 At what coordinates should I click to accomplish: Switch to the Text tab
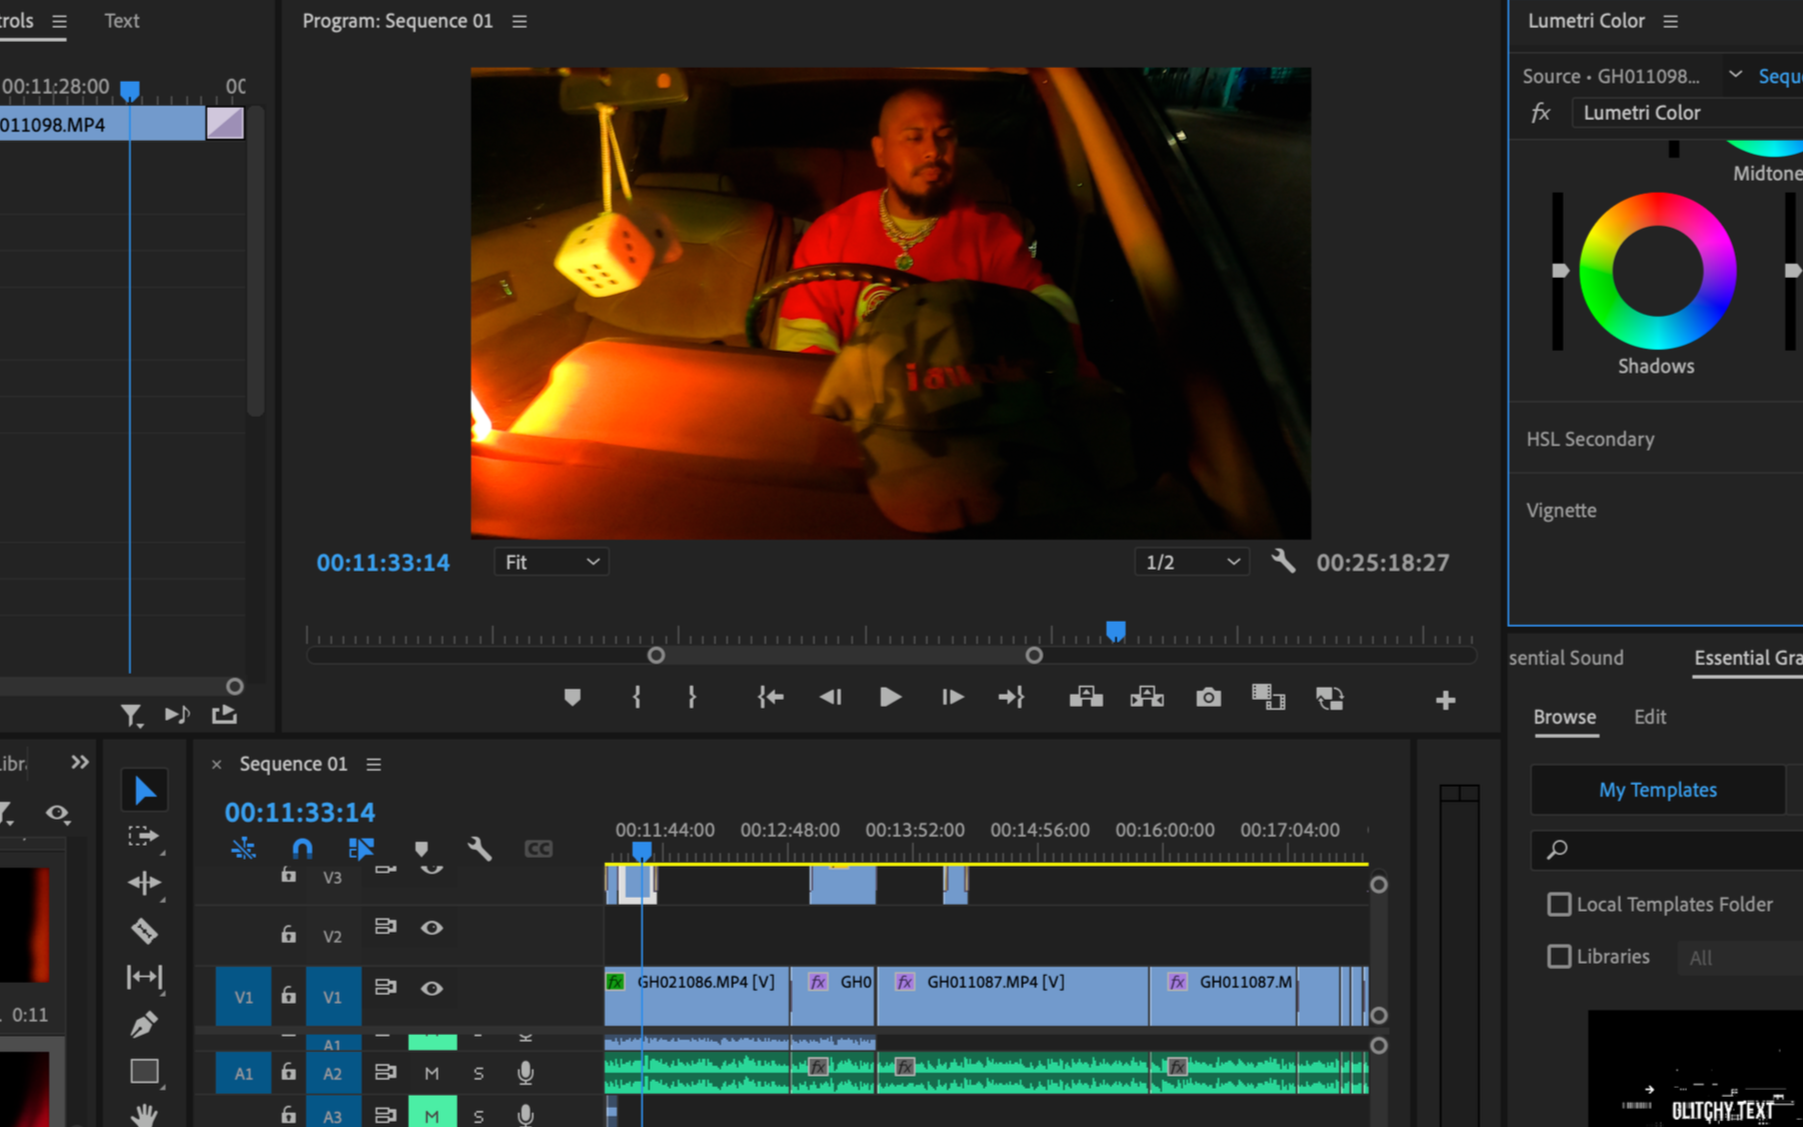pyautogui.click(x=122, y=21)
